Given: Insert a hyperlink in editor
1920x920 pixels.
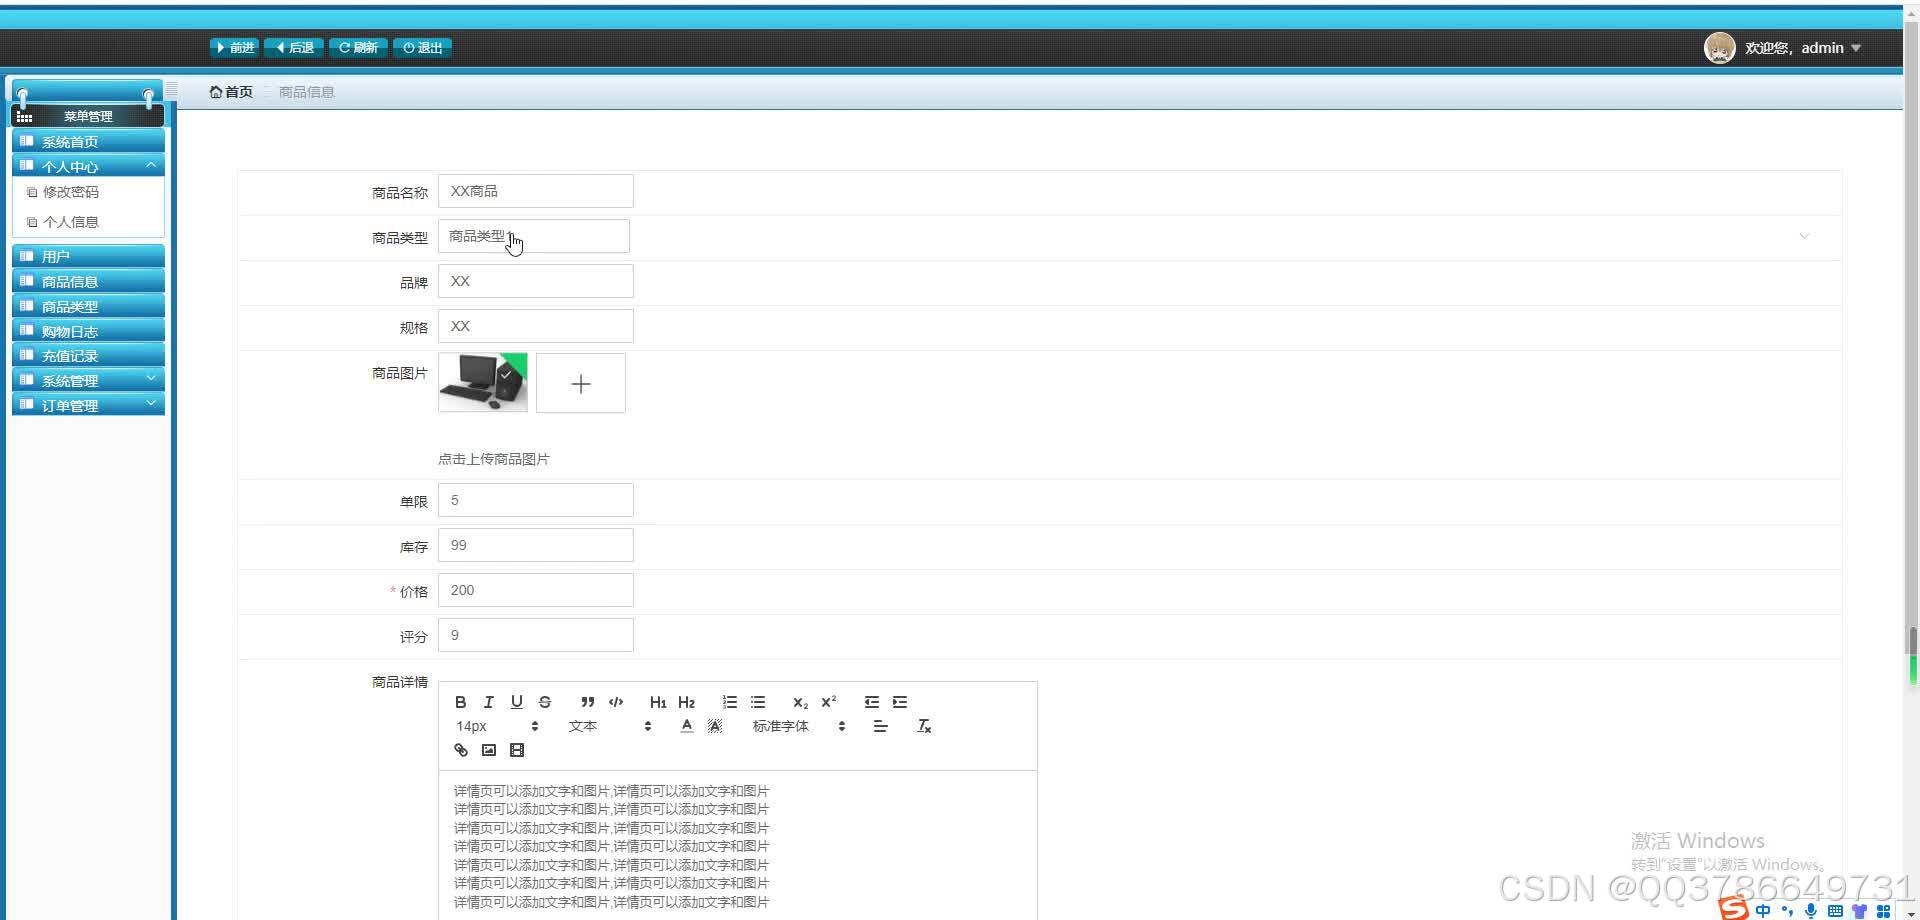Looking at the screenshot, I should (460, 750).
